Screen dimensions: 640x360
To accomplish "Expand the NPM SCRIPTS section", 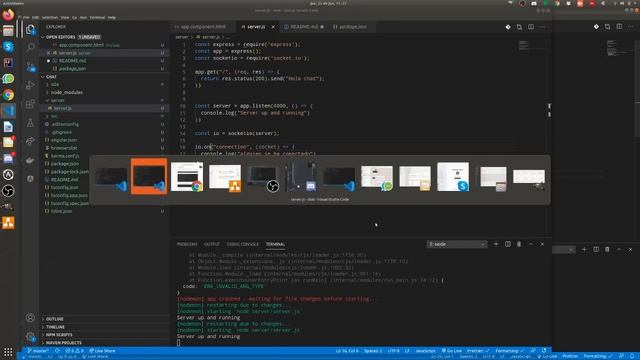I will click(59, 335).
